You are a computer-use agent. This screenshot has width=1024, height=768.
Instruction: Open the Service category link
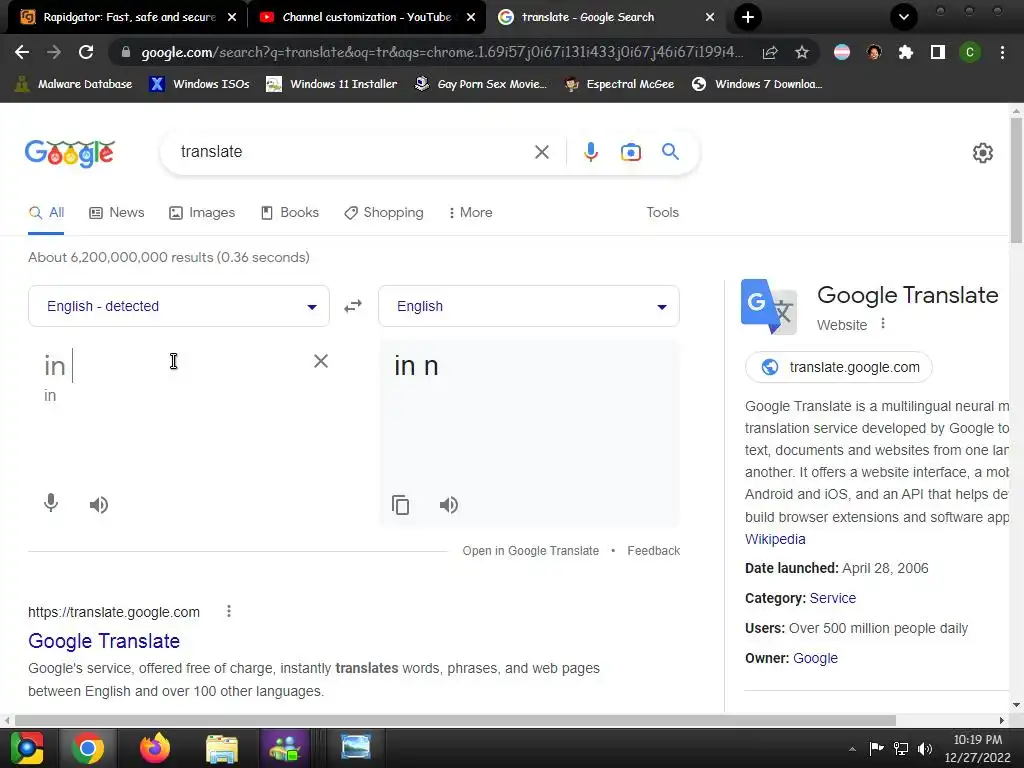tap(833, 598)
